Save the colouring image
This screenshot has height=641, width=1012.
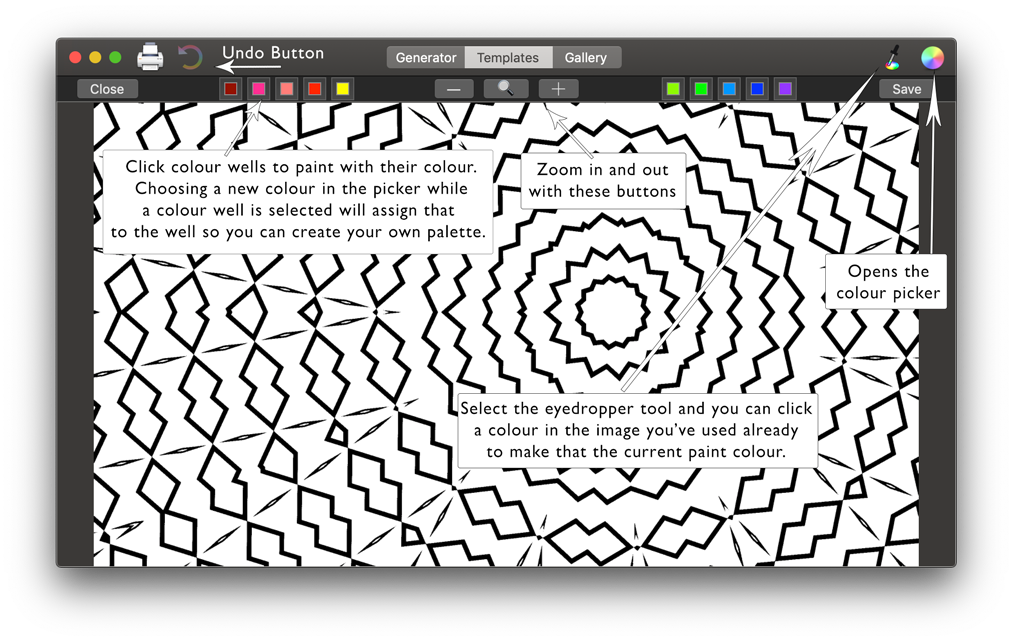pyautogui.click(x=906, y=89)
